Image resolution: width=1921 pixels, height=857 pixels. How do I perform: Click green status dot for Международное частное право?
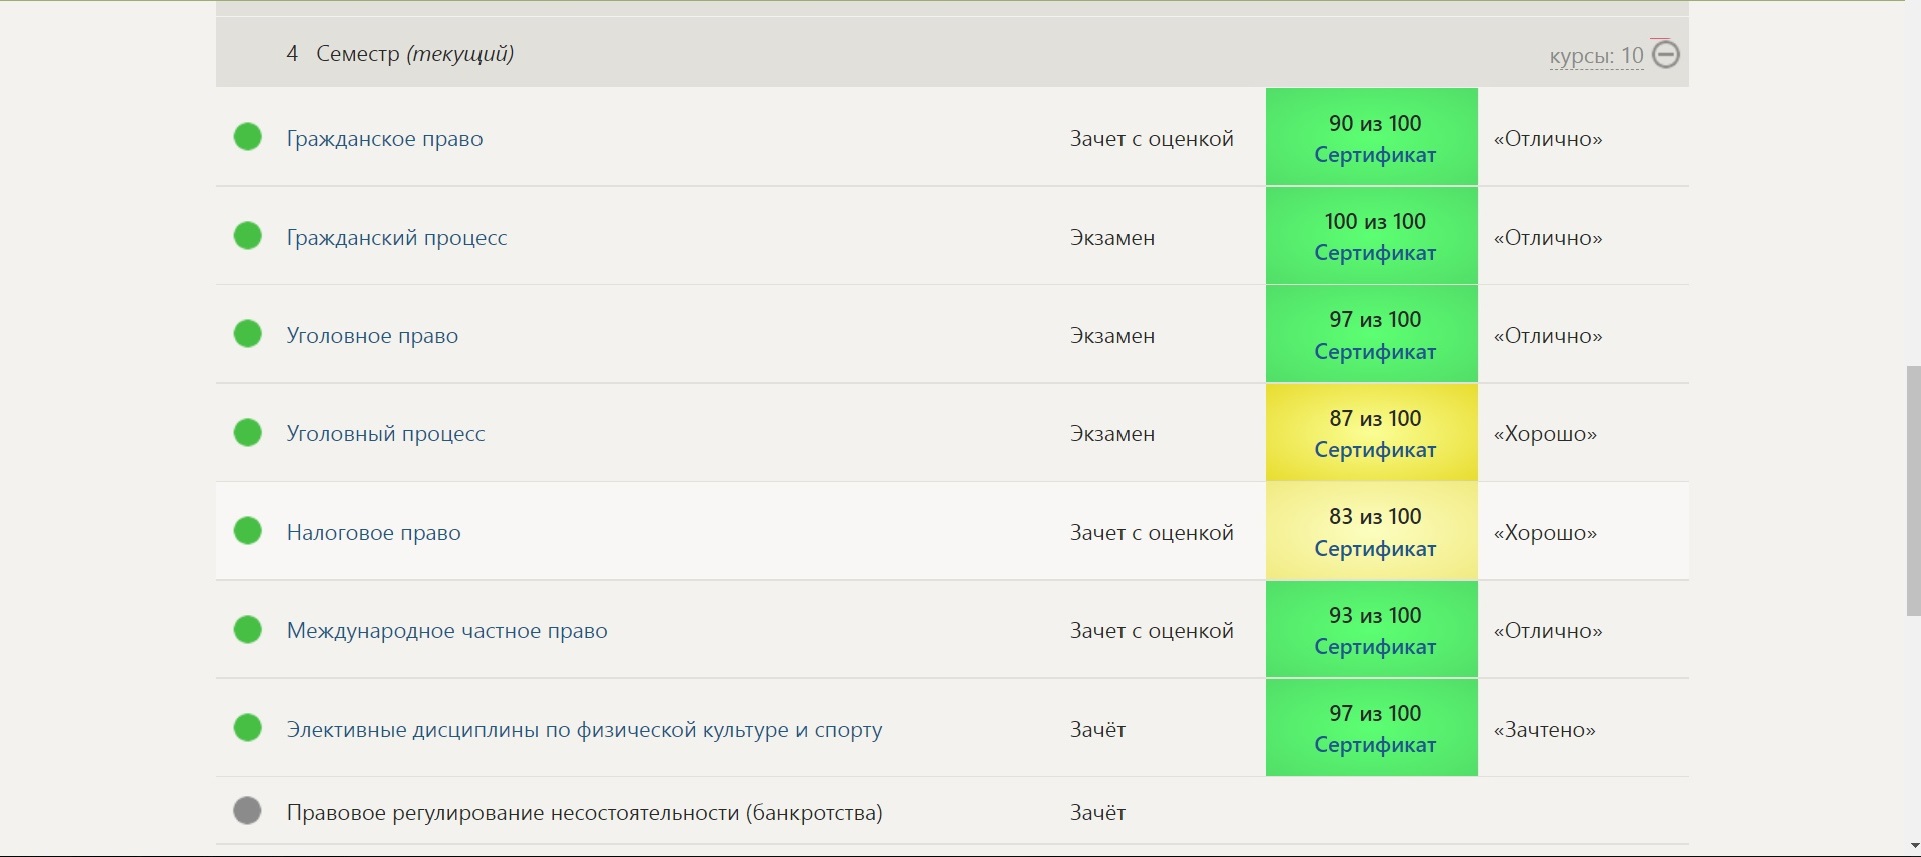(247, 629)
